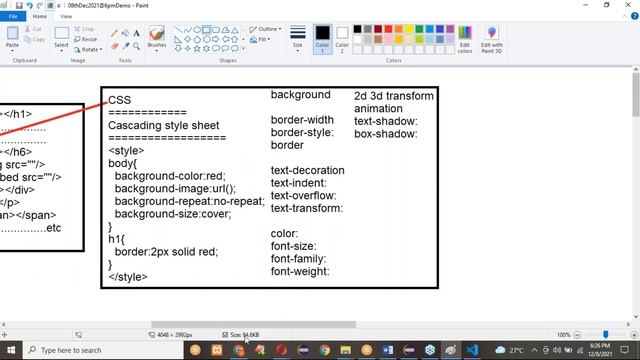Choose the Rectangle shape

pos(206,30)
